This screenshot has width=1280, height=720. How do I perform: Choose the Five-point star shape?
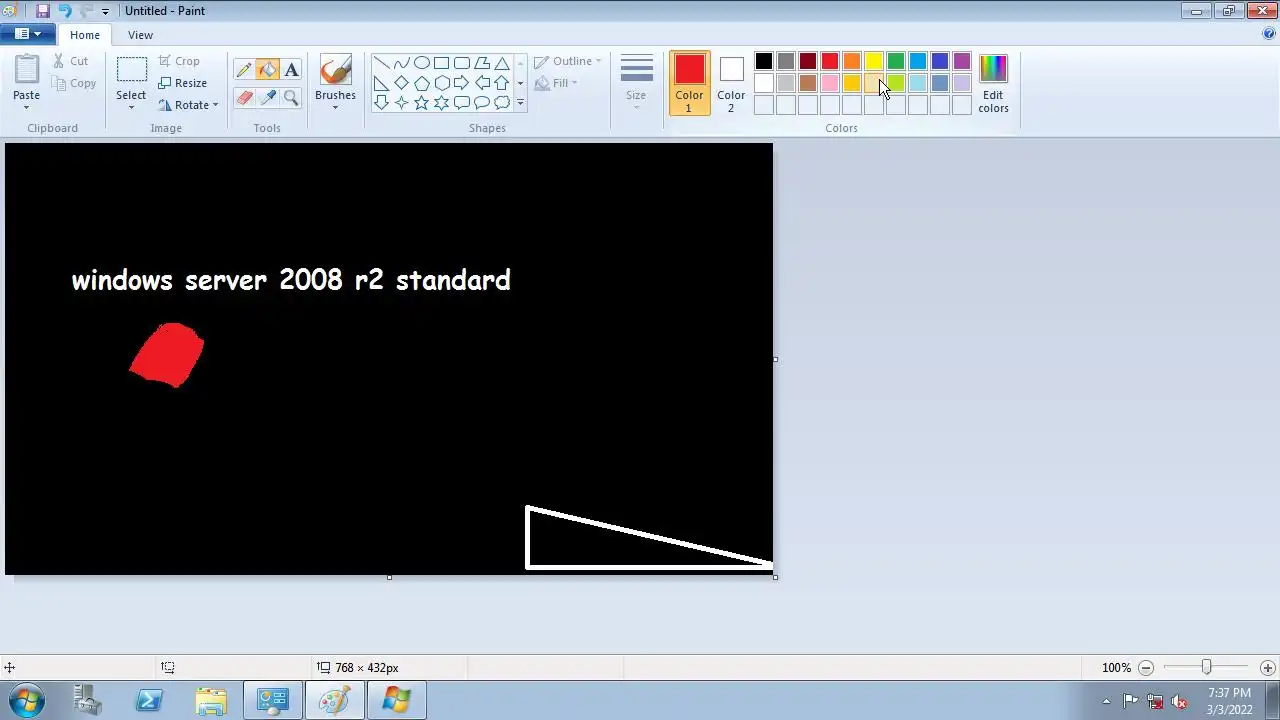pyautogui.click(x=421, y=102)
